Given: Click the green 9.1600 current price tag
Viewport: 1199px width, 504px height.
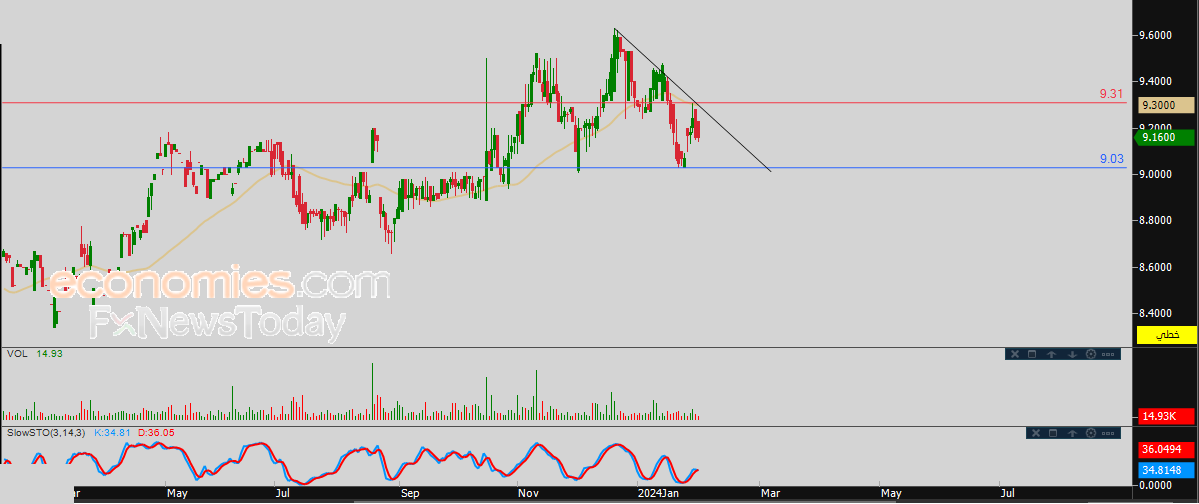Looking at the screenshot, I should pyautogui.click(x=1165, y=138).
